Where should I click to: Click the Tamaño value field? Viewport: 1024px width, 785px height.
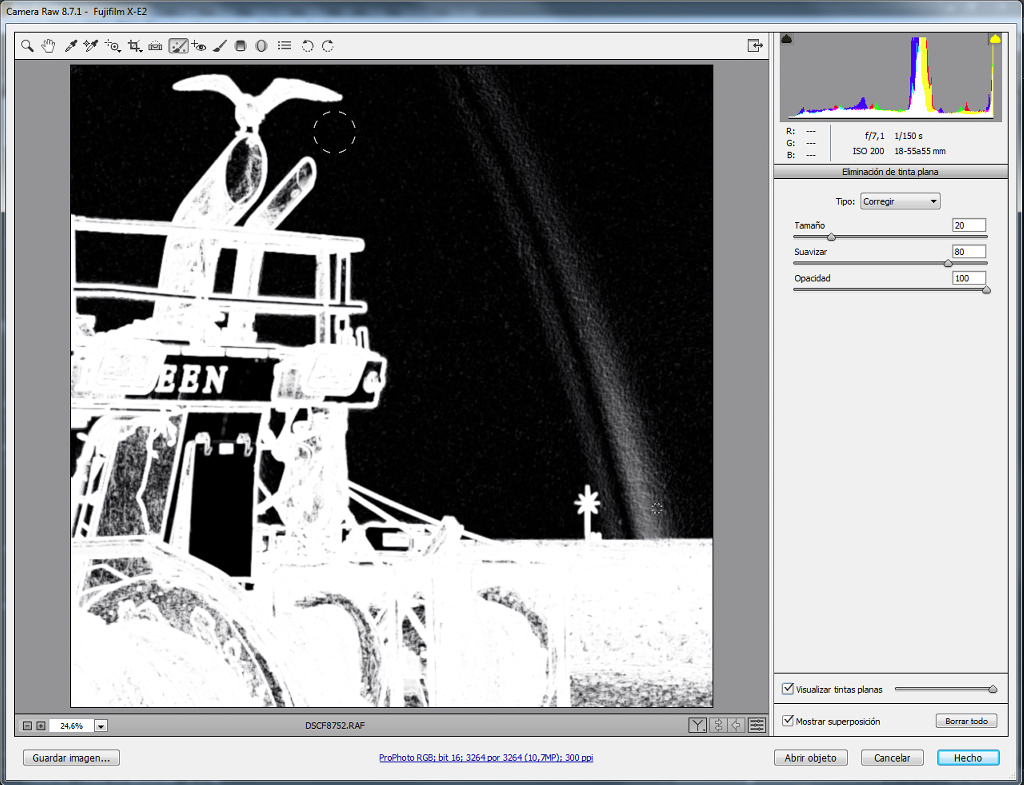point(968,225)
